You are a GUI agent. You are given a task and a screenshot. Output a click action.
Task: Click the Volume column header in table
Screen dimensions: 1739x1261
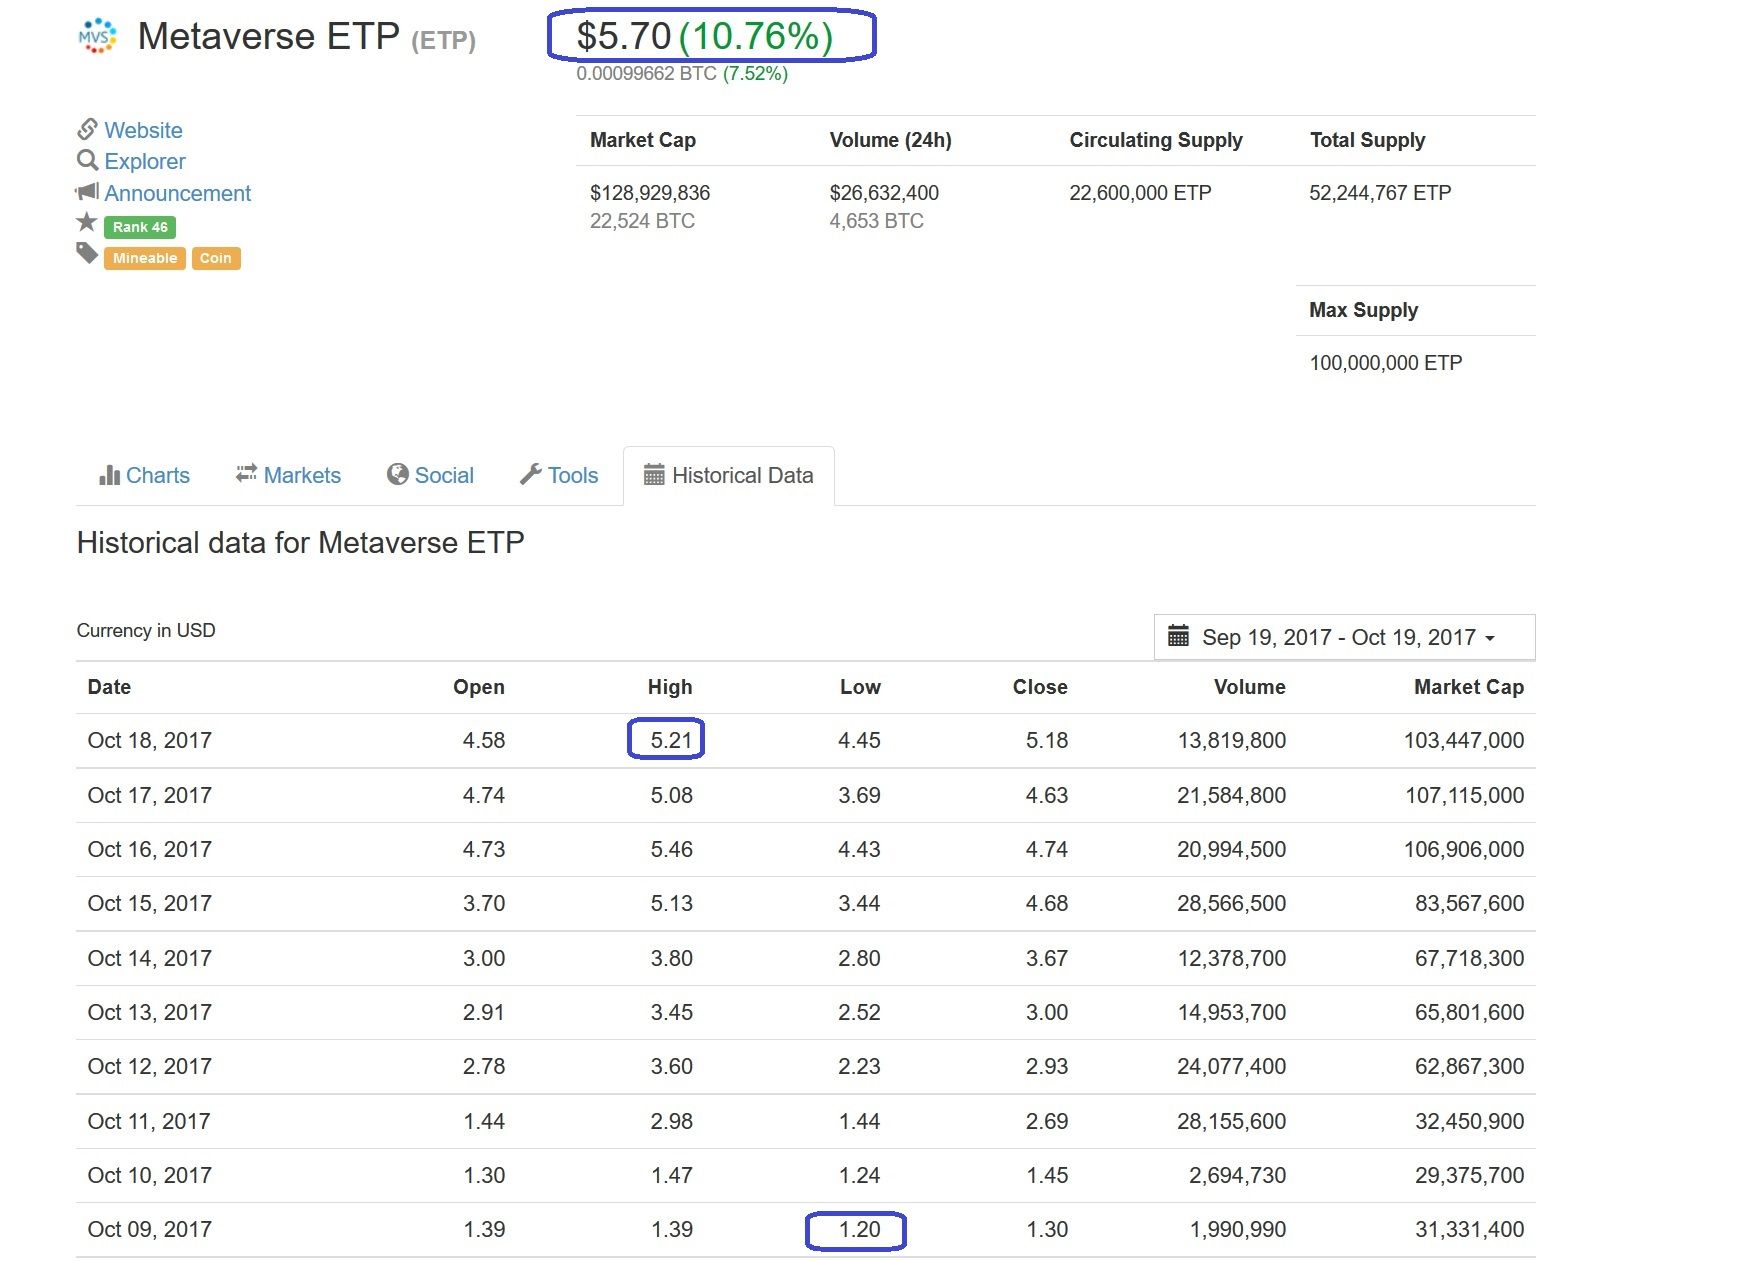1250,687
